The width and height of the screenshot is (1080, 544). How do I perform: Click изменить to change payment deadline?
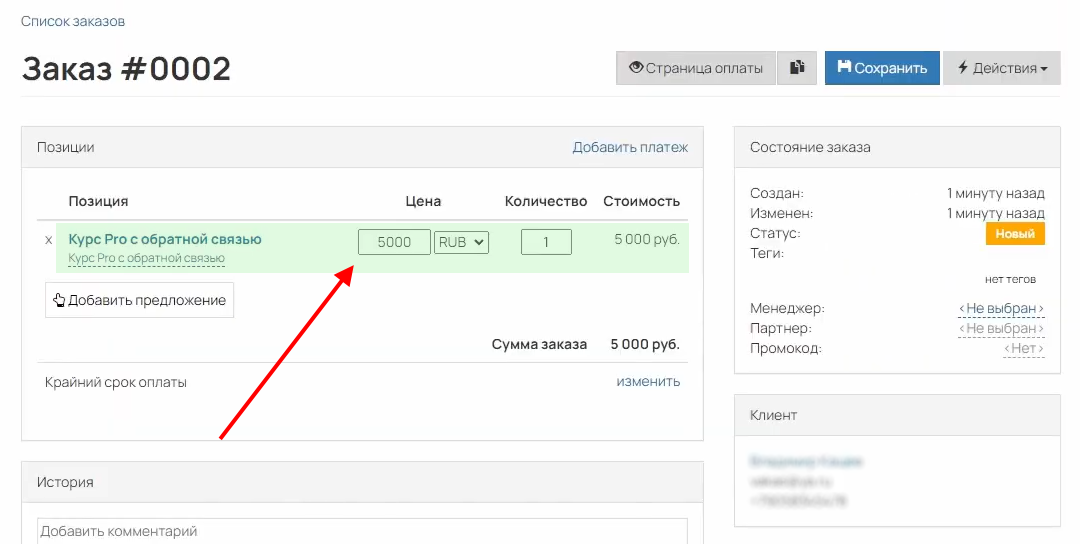[648, 381]
